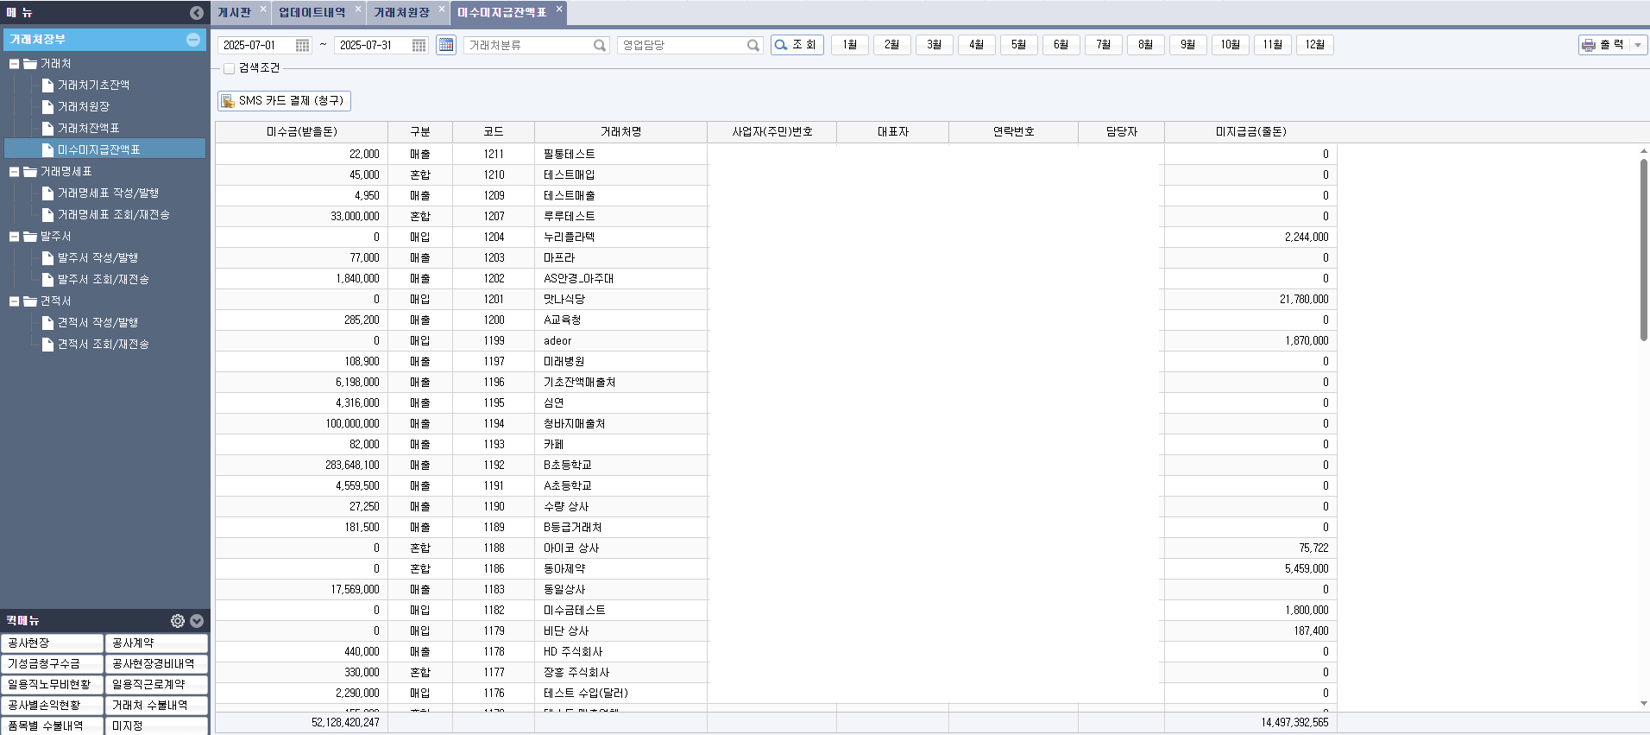Search icon in 거래처분류 field

pos(599,45)
